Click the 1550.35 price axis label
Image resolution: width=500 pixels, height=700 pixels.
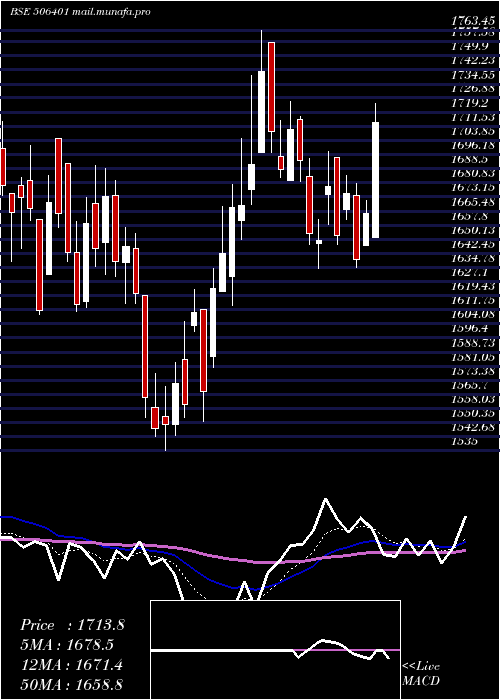(x=473, y=413)
